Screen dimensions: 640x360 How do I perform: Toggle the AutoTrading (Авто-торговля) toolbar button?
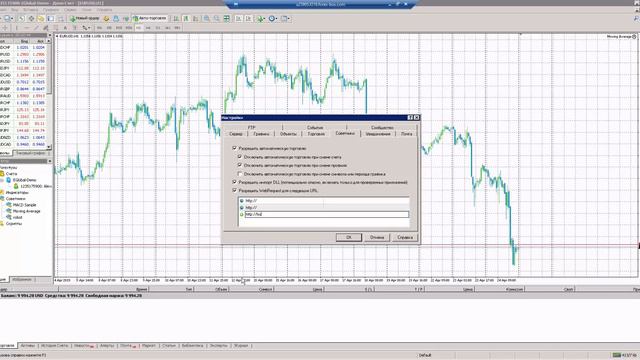[x=150, y=18]
